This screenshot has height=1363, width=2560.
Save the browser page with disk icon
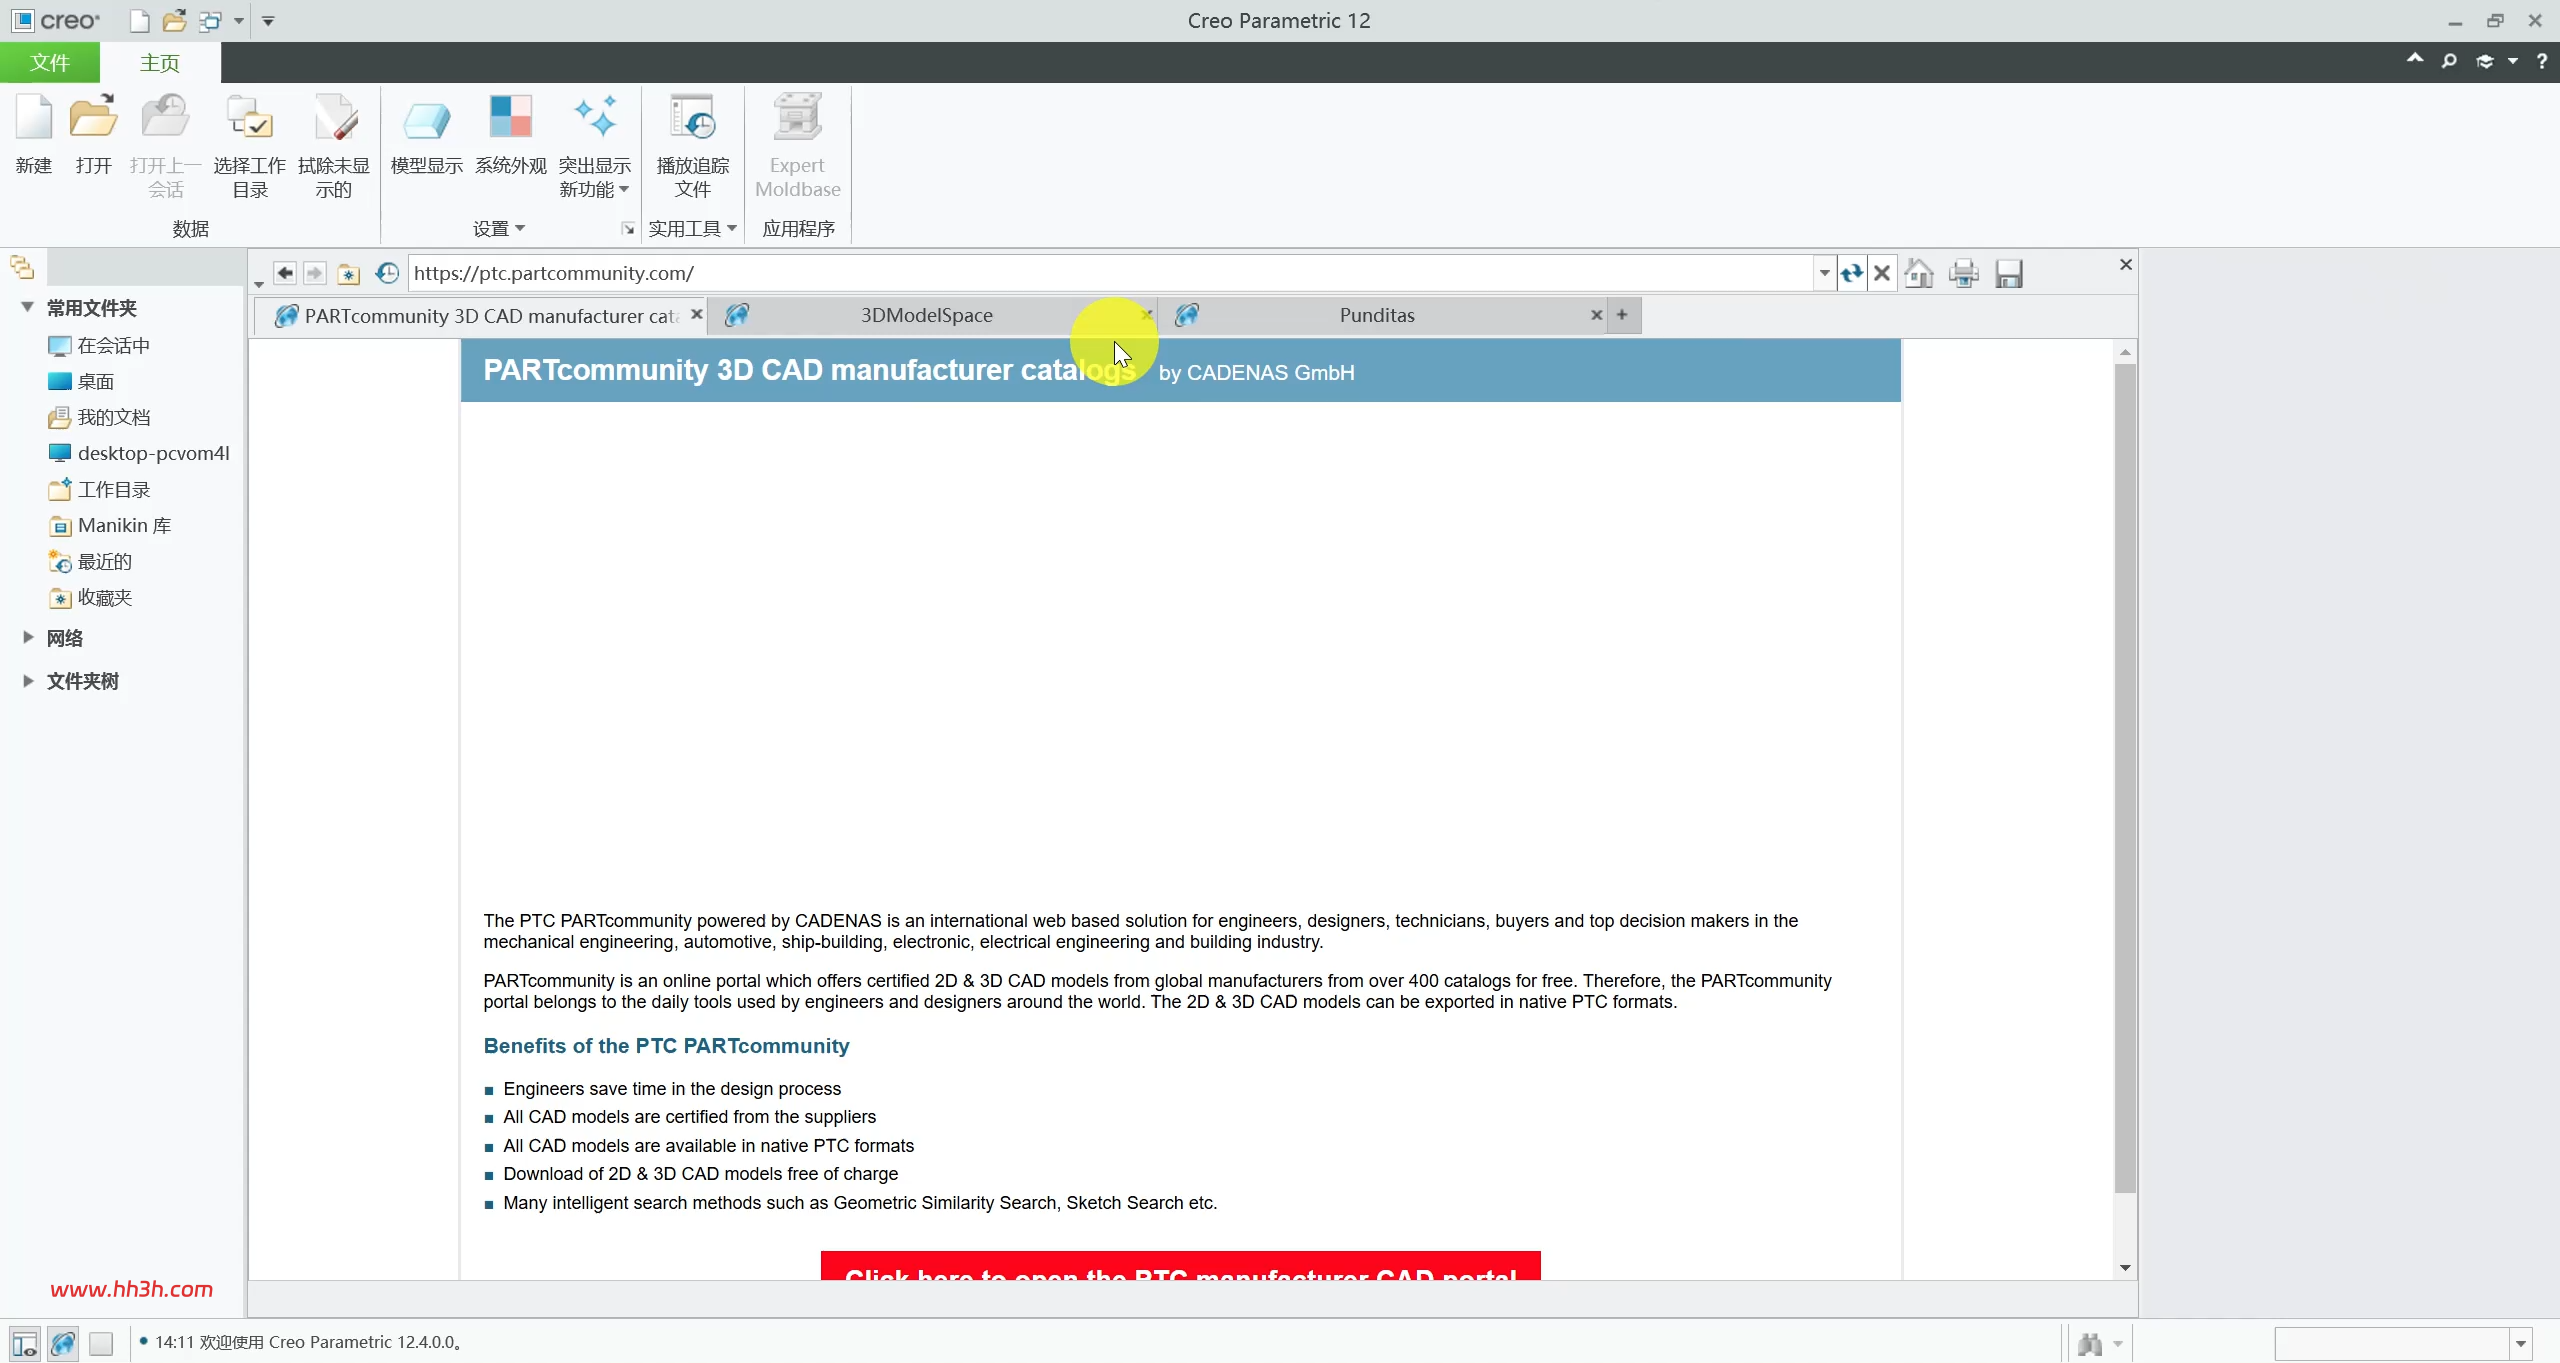click(2009, 273)
